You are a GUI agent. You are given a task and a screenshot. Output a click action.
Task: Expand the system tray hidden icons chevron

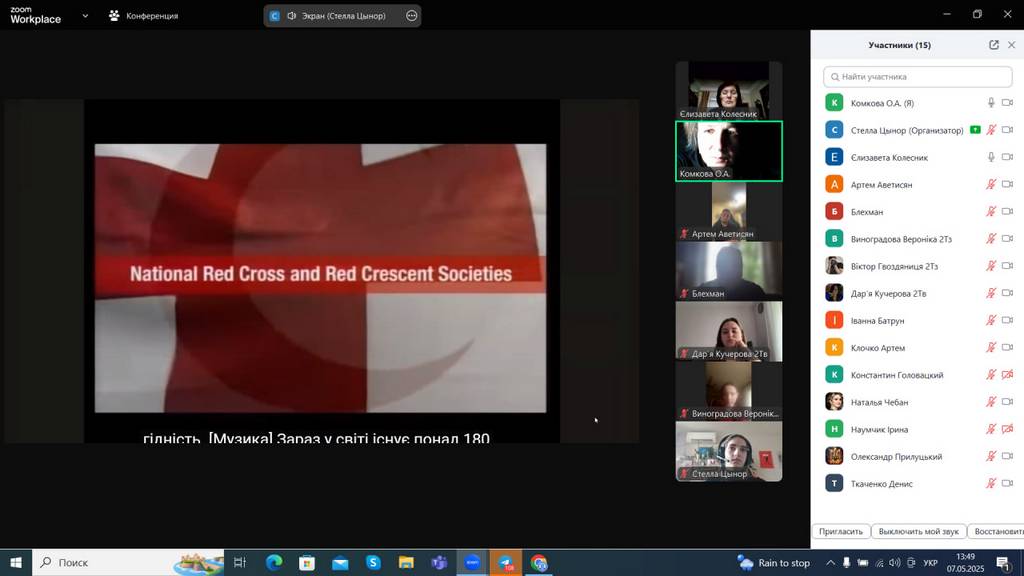tap(830, 562)
